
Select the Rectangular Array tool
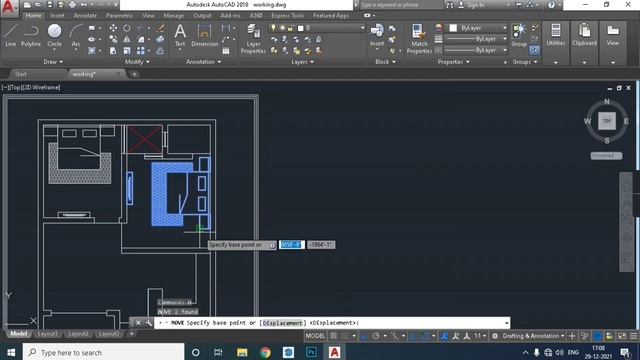(141, 51)
